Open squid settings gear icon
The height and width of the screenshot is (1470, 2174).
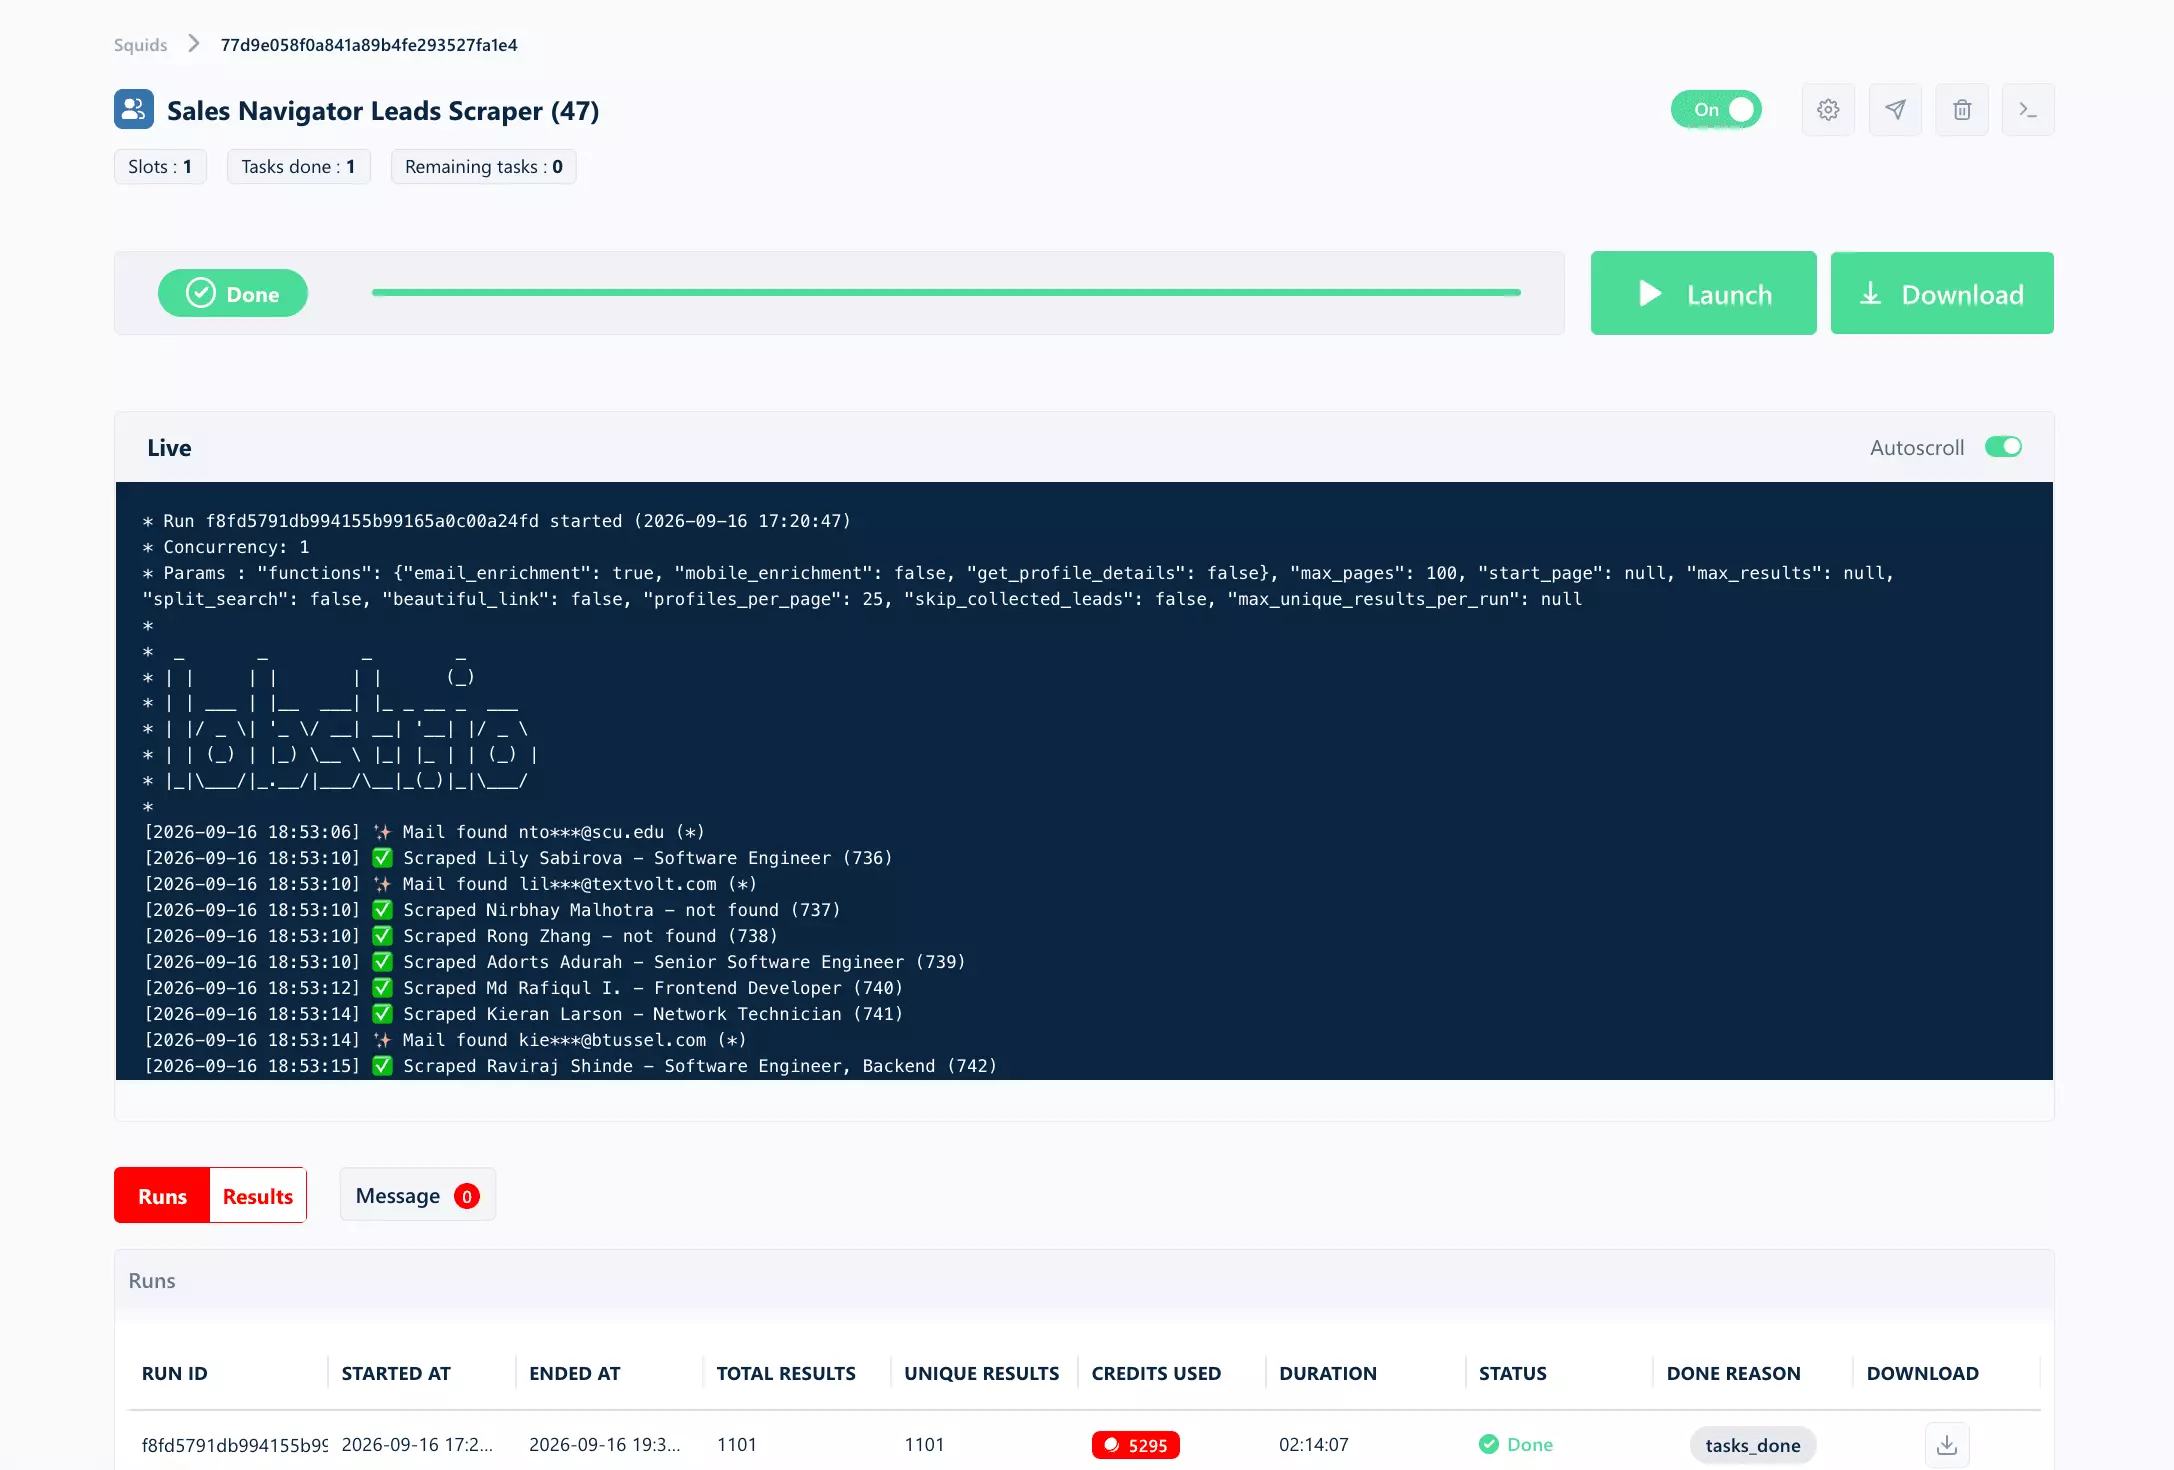click(x=1828, y=110)
